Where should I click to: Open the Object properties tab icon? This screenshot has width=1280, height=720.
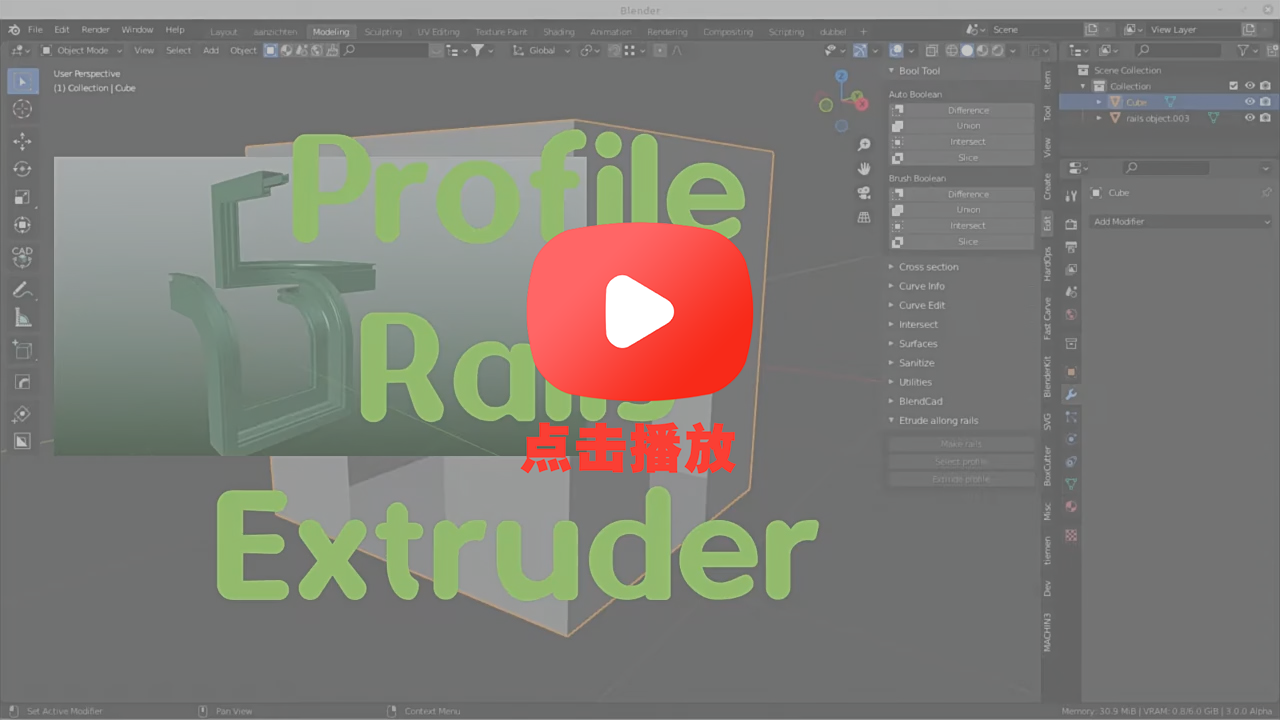1071,371
